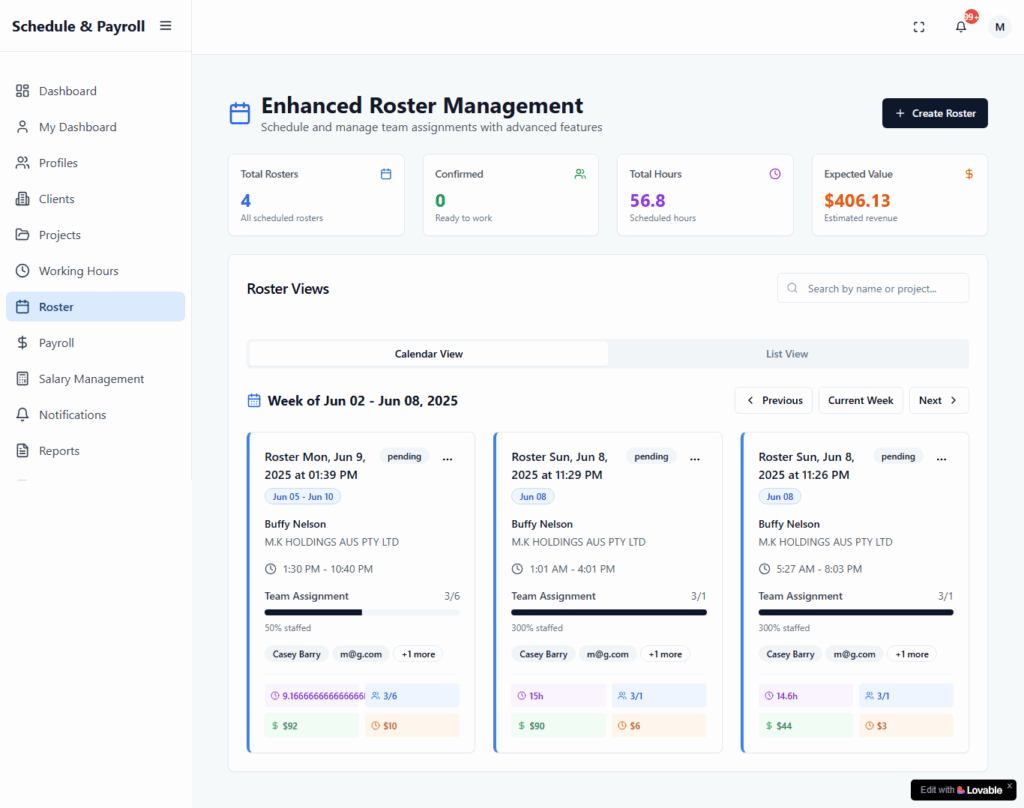Click the Expected Value dollar icon
The width and height of the screenshot is (1024, 808).
pyautogui.click(x=969, y=174)
